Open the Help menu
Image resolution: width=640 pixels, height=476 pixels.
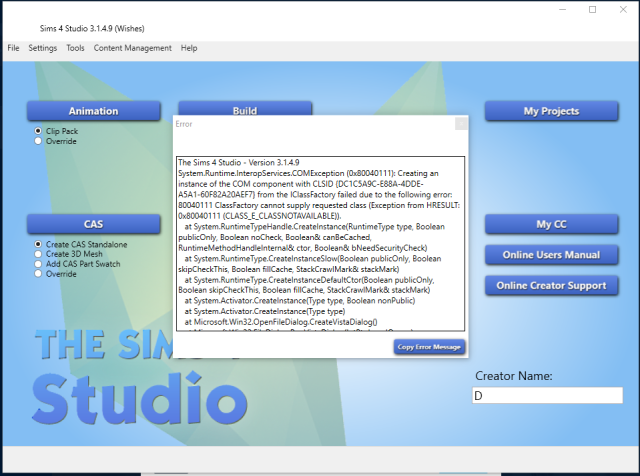point(189,48)
